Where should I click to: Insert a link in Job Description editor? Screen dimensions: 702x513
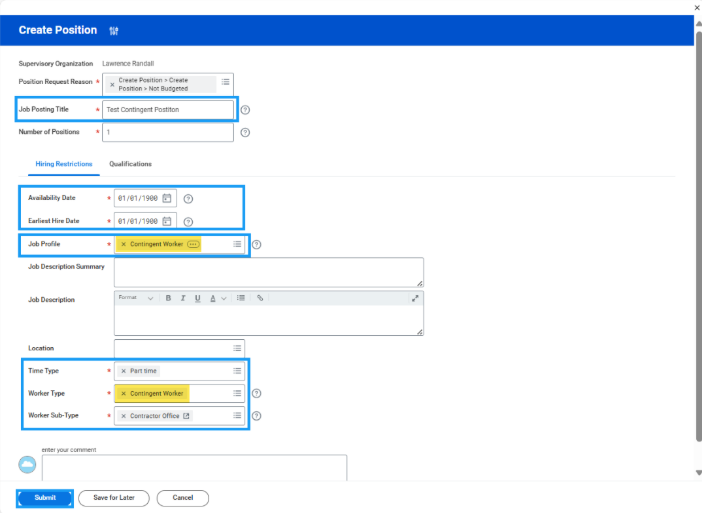click(x=260, y=298)
